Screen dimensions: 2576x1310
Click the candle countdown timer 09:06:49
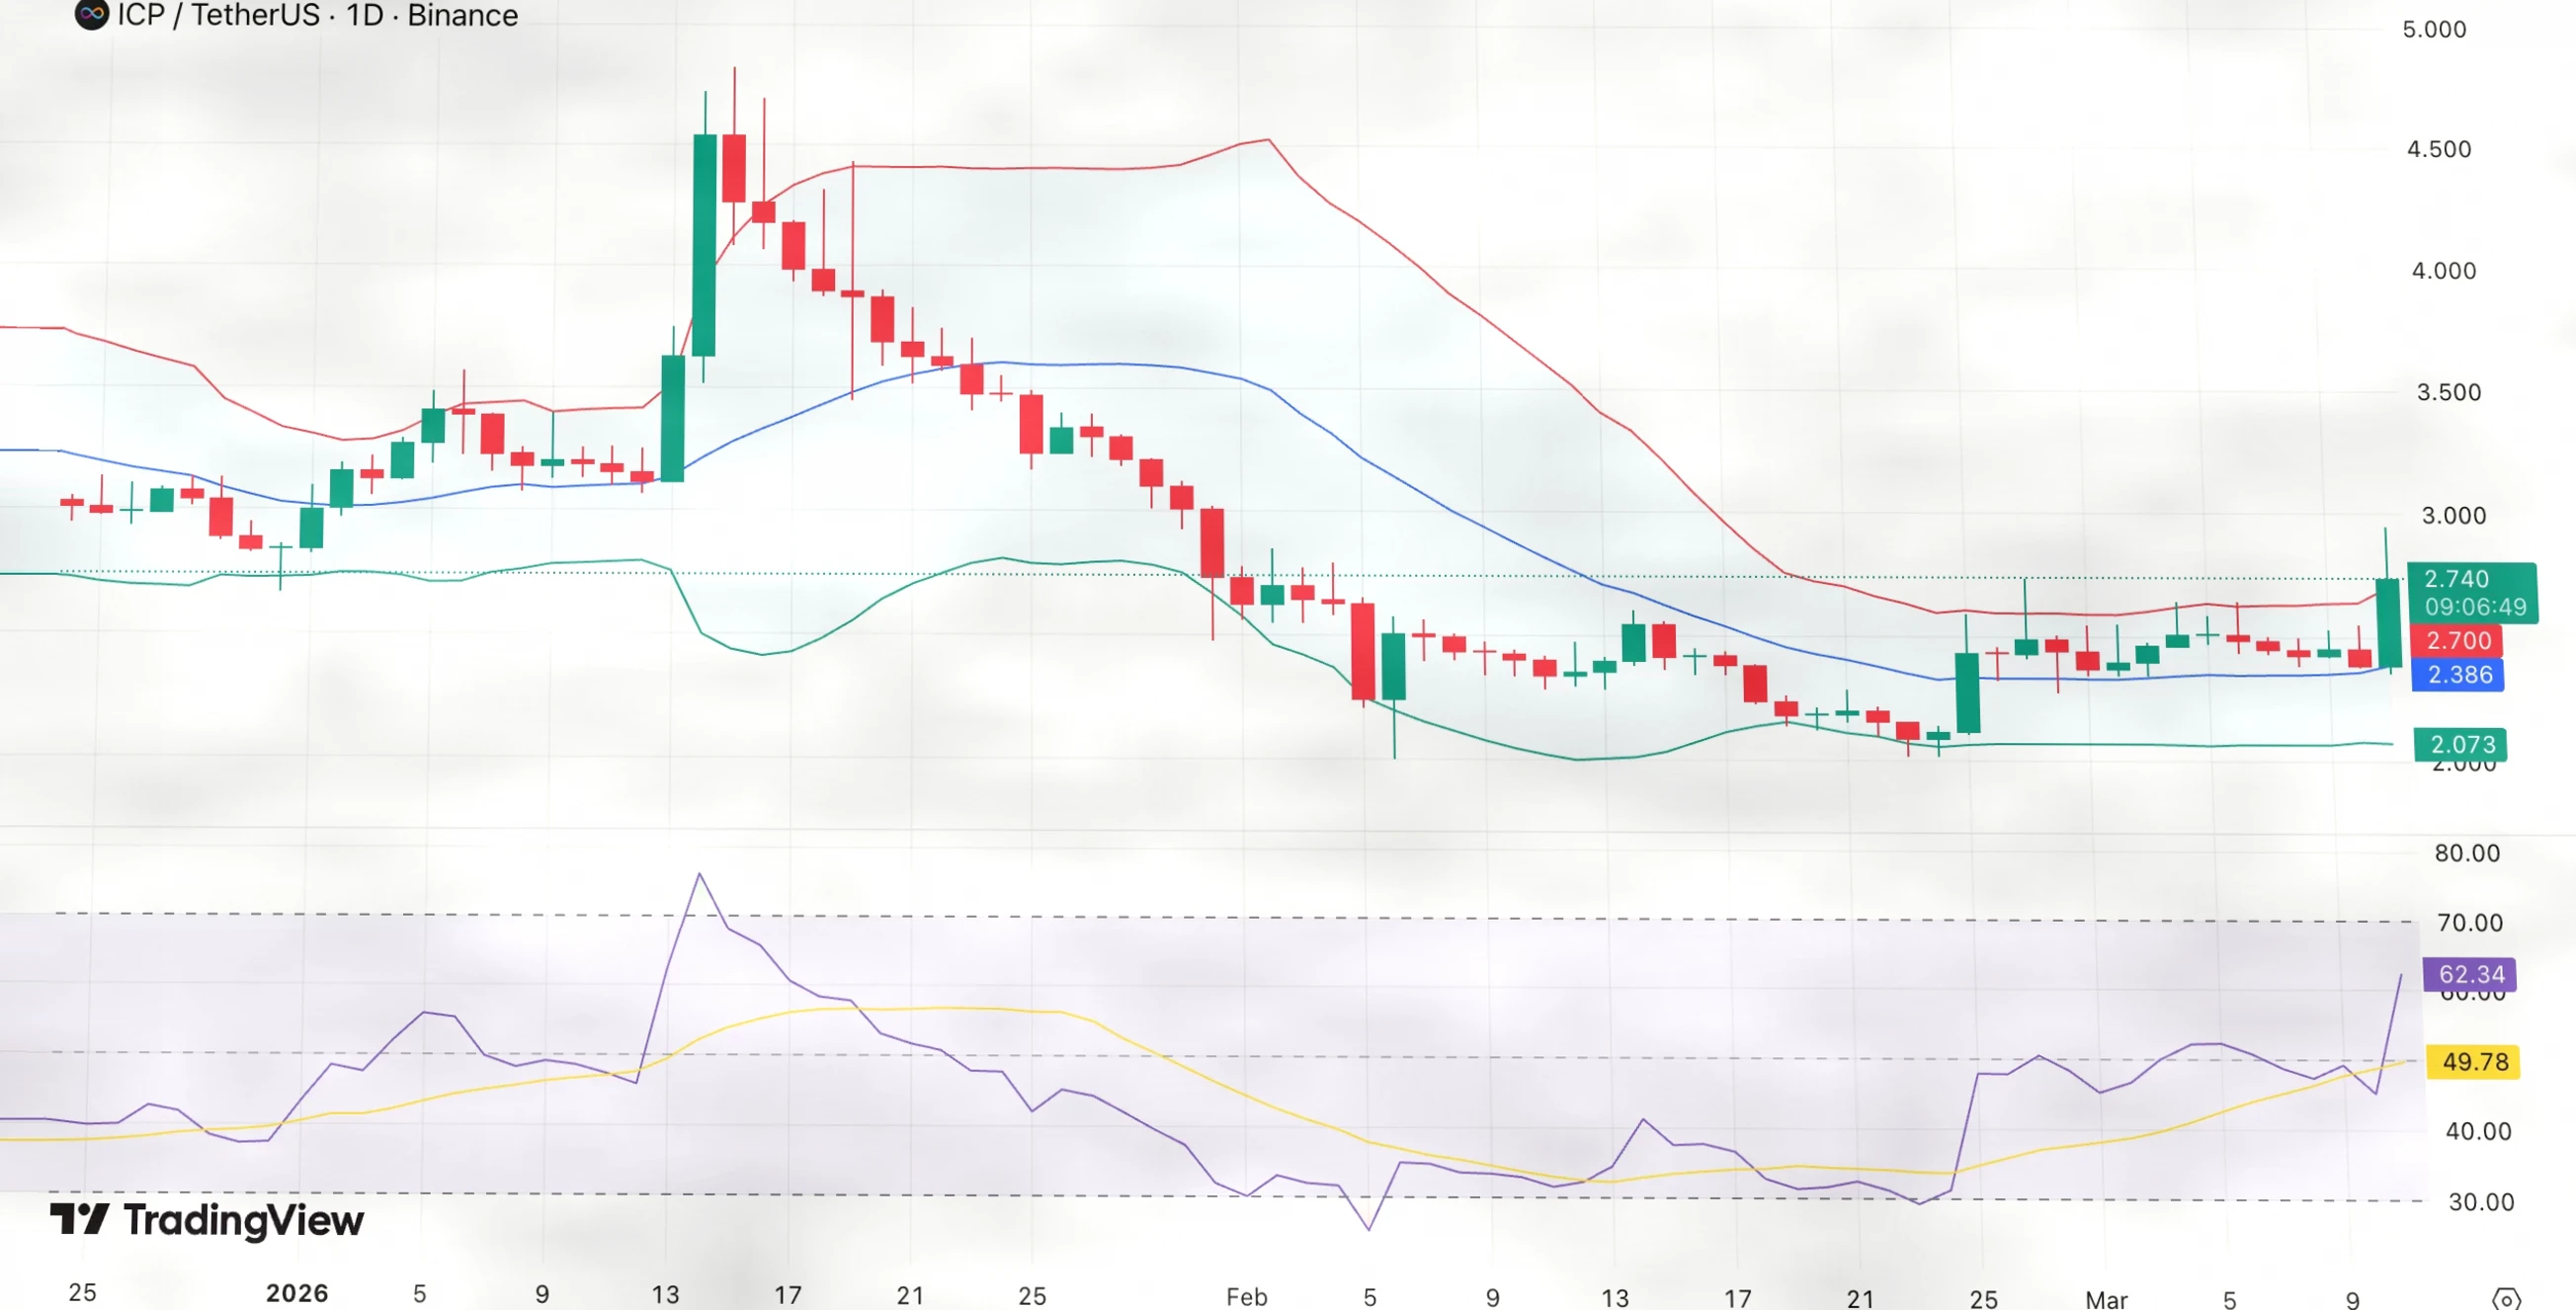(2475, 607)
